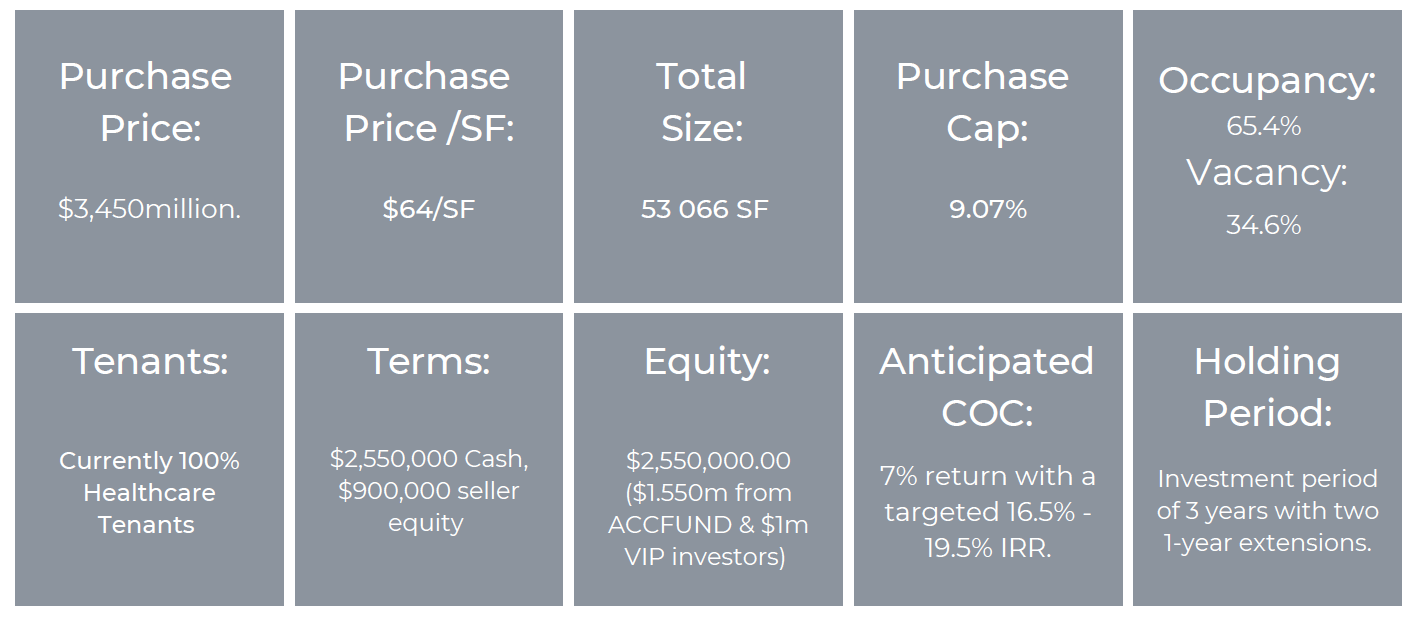The image size is (1418, 621).
Task: Click the Equity heading
Action: (x=708, y=360)
